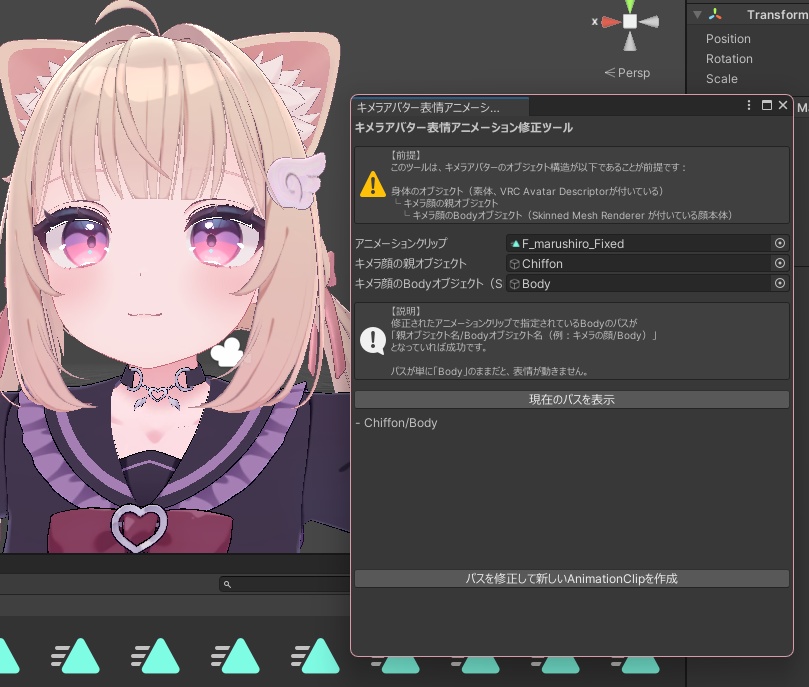The height and width of the screenshot is (687, 809).
Task: Click the project search field
Action: pos(285,584)
